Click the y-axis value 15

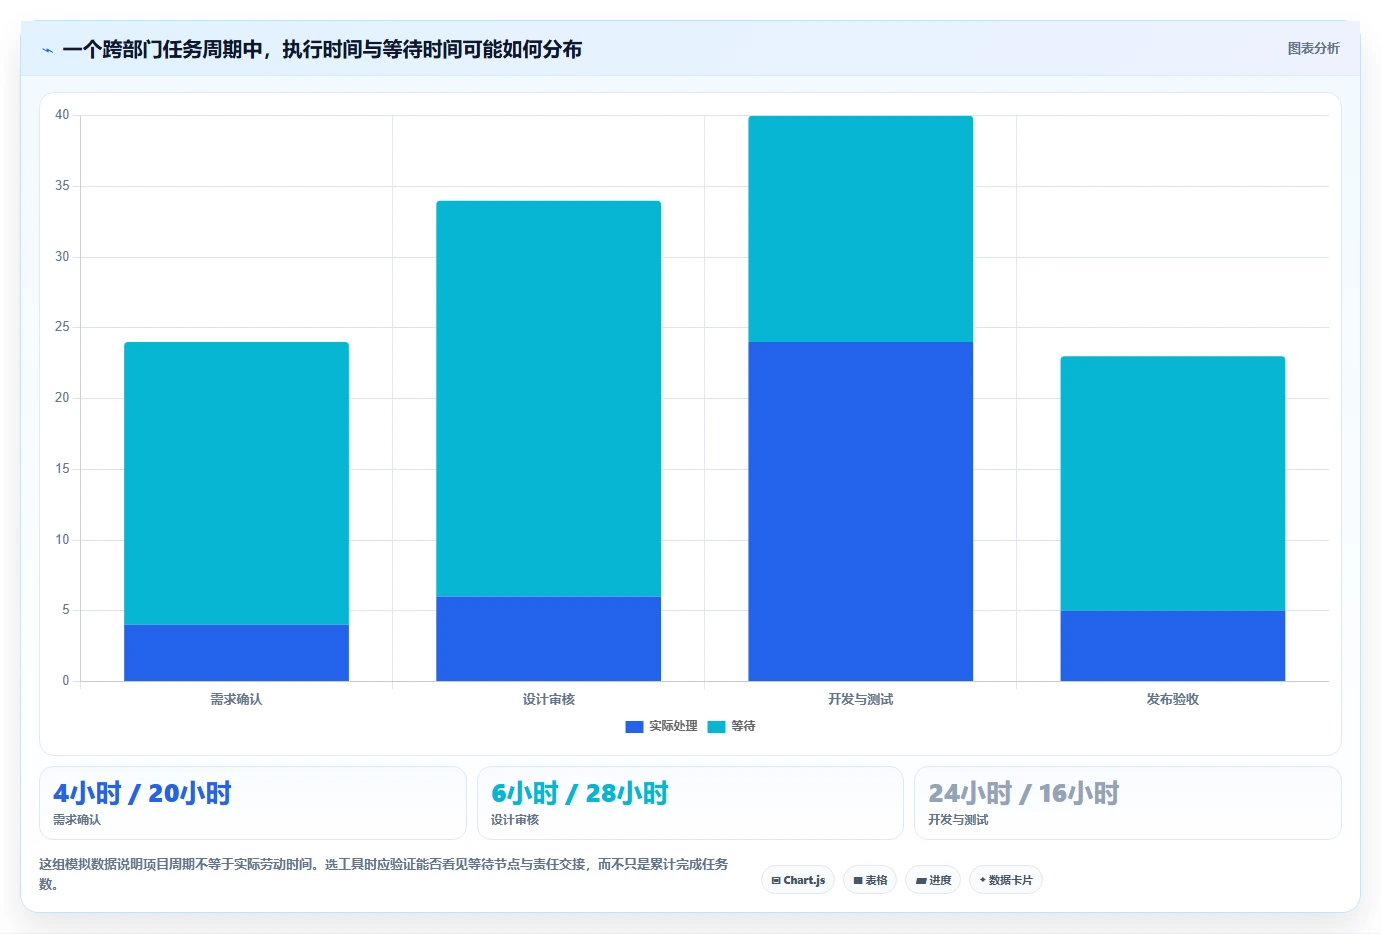pos(62,469)
